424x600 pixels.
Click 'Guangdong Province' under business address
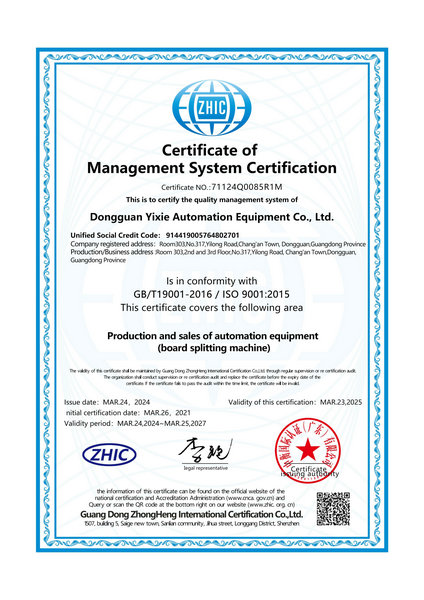click(98, 260)
